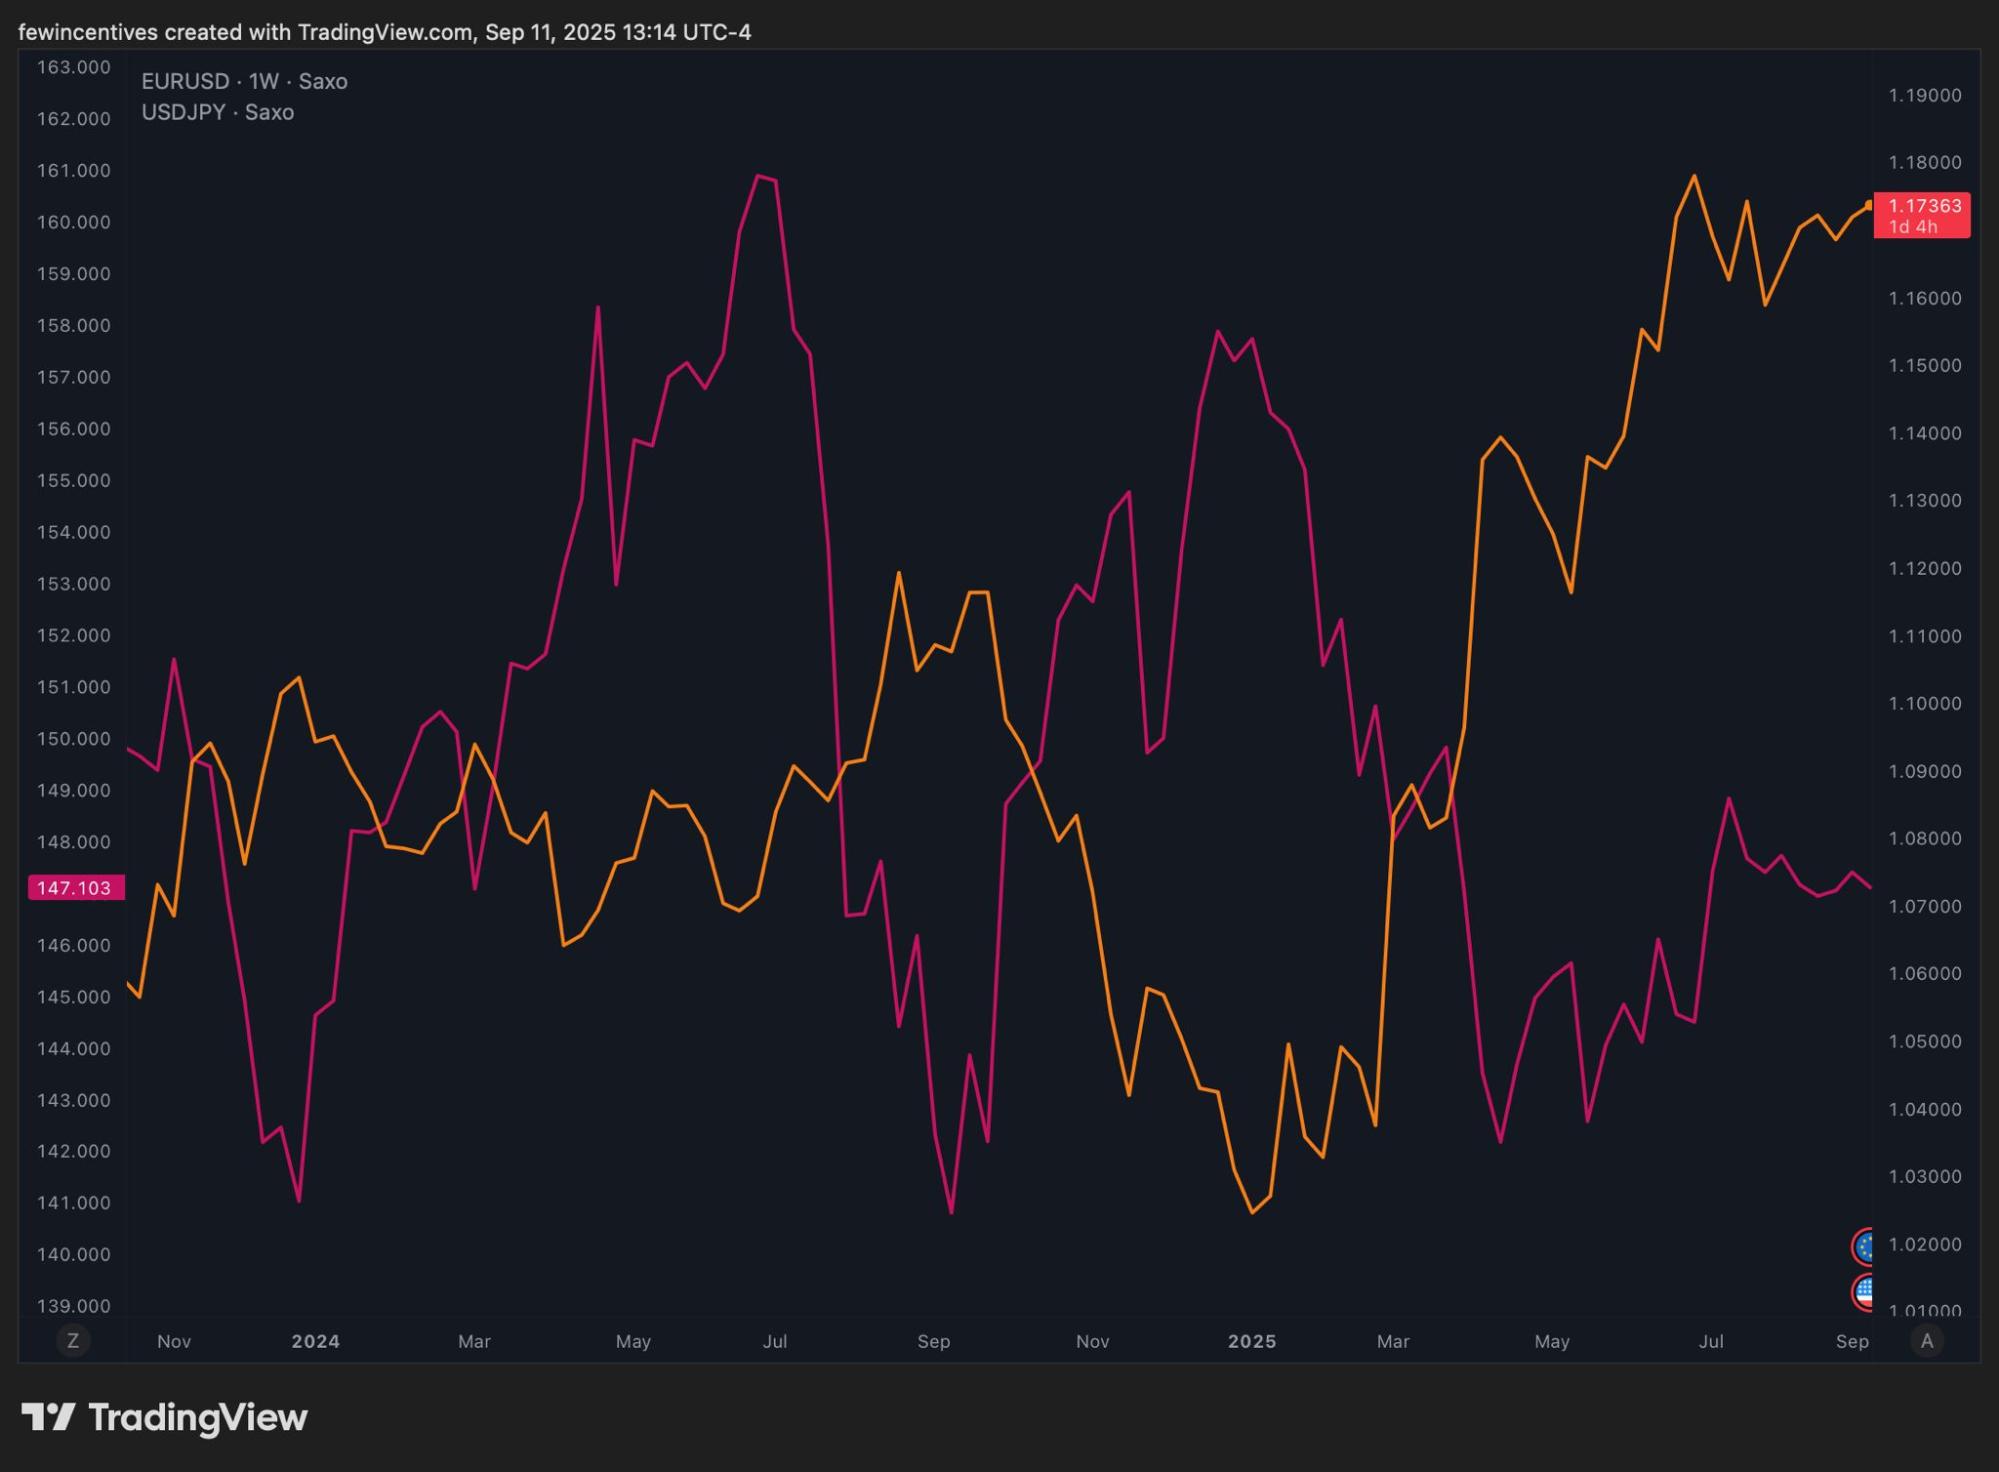This screenshot has width=1999, height=1472.
Task: Click the 1.19000 right scale label
Action: pyautogui.click(x=1924, y=95)
